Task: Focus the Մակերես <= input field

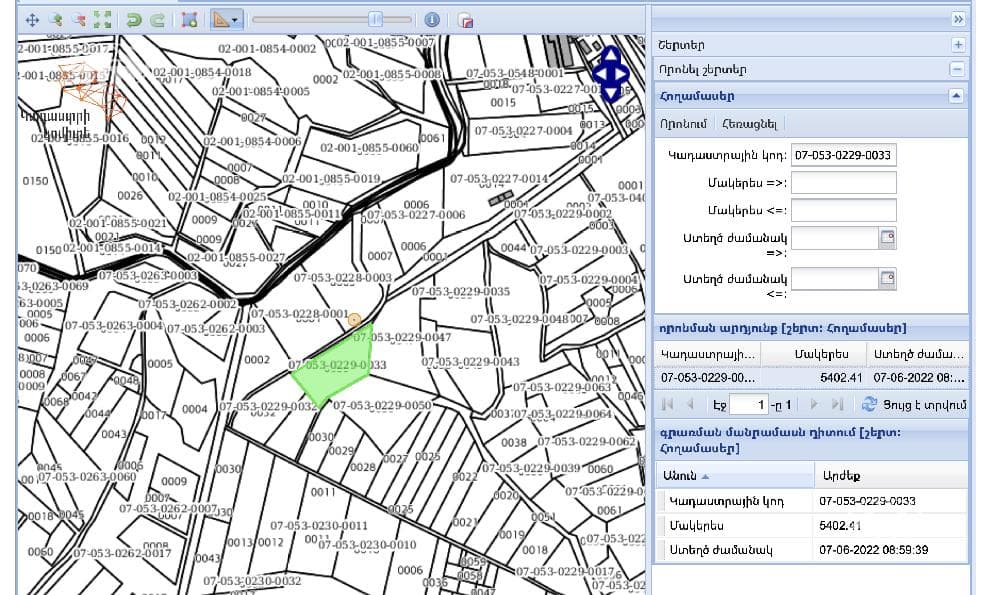Action: pos(844,210)
